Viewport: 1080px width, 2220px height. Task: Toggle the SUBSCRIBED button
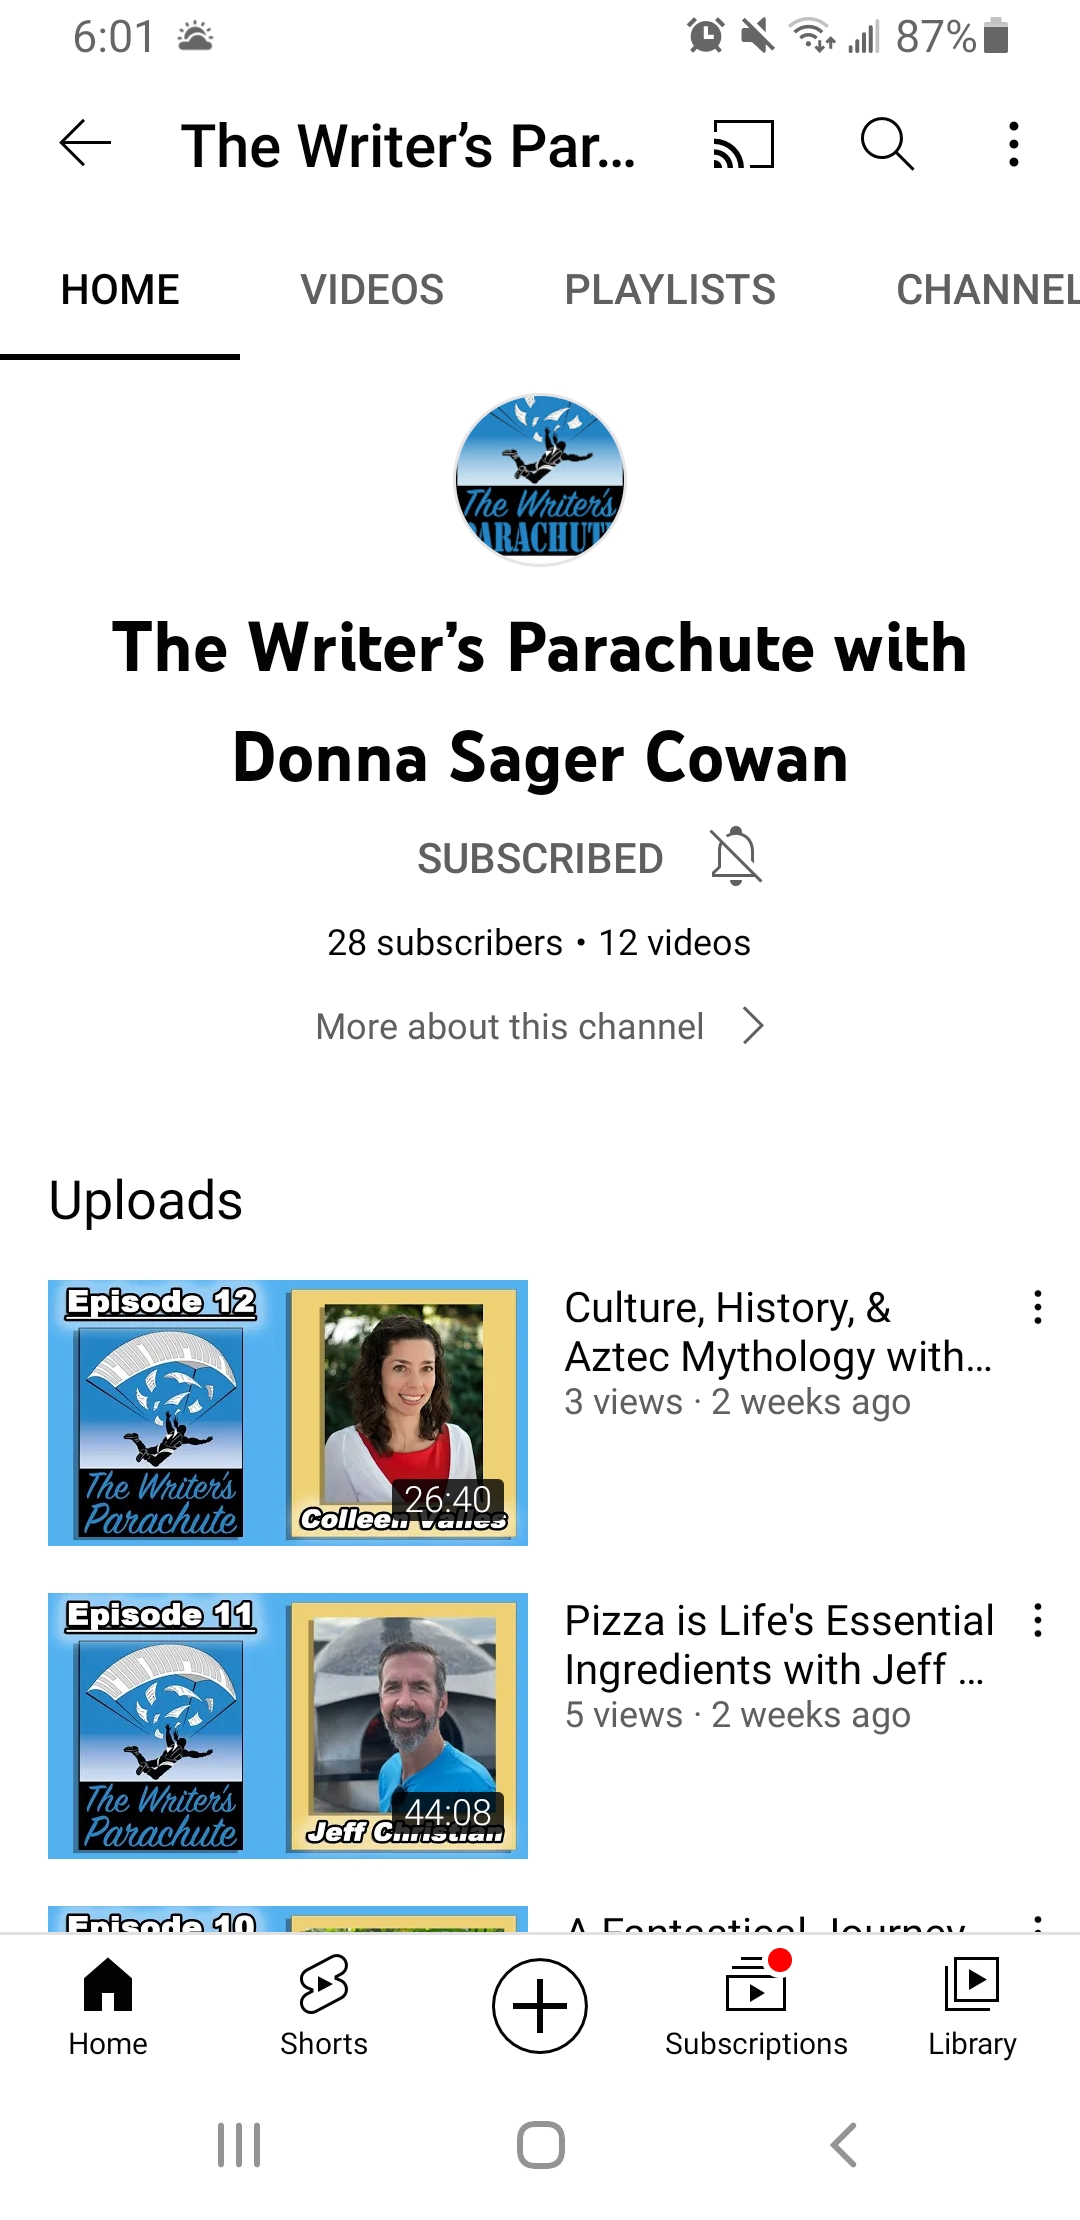coord(540,859)
